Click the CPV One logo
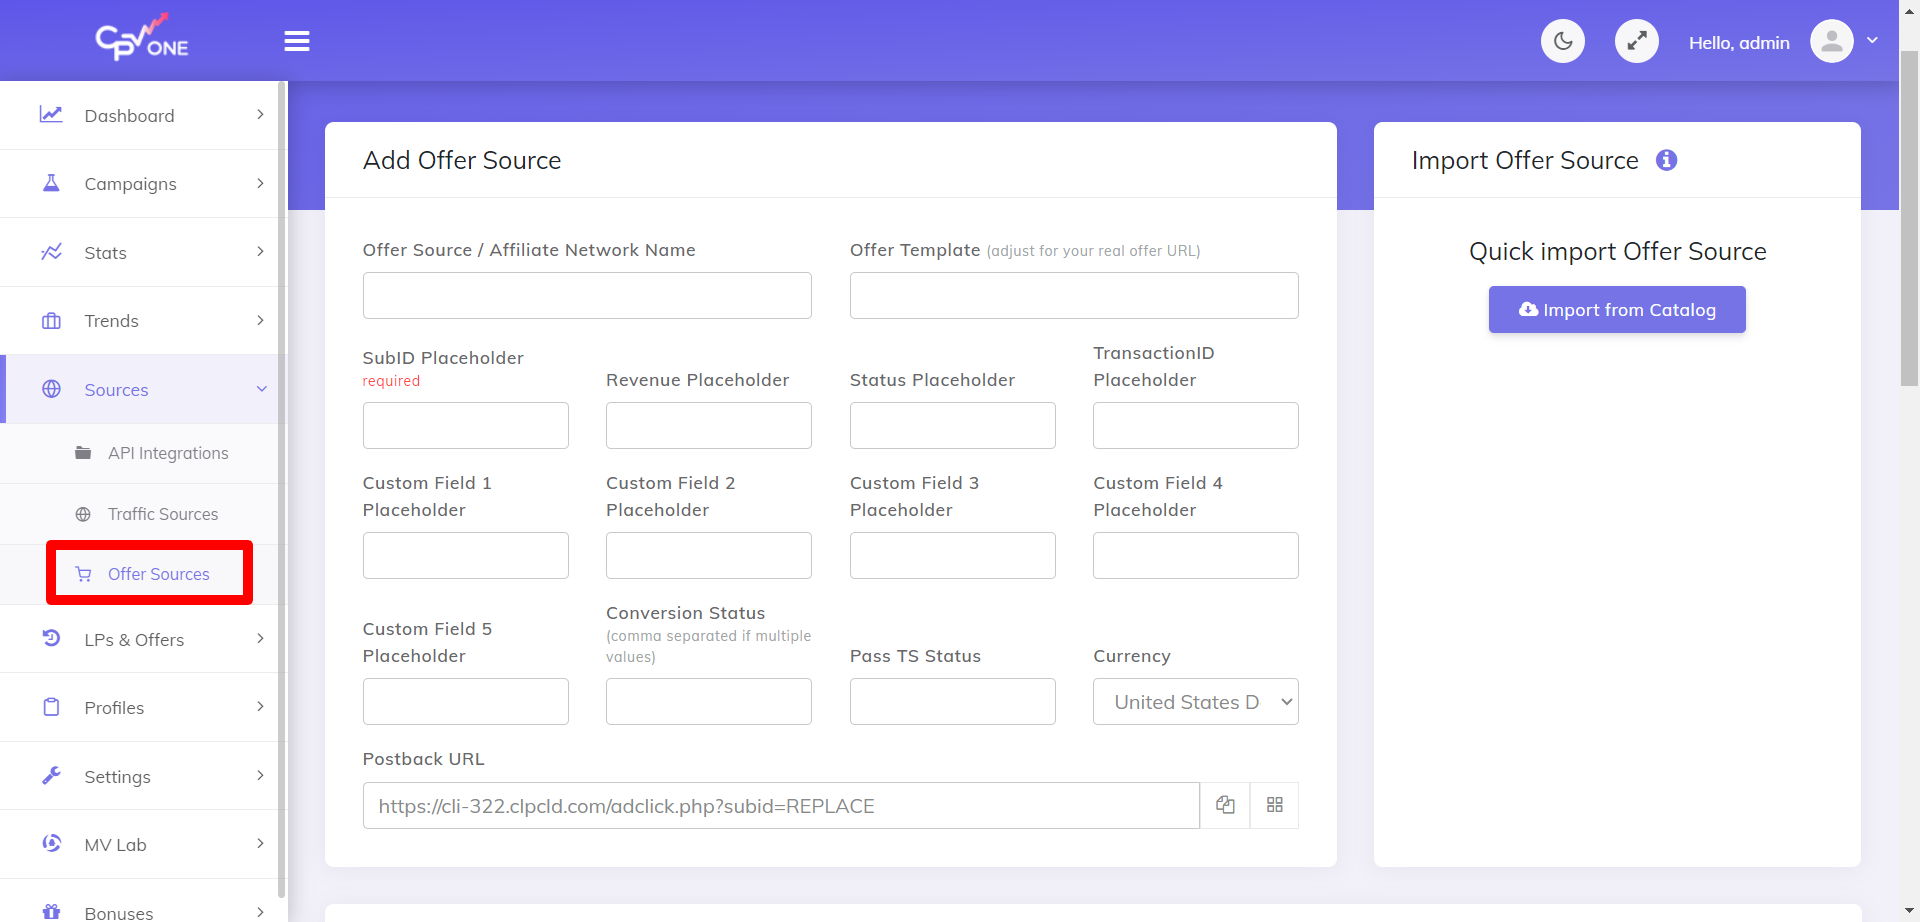1920x922 pixels. point(142,40)
